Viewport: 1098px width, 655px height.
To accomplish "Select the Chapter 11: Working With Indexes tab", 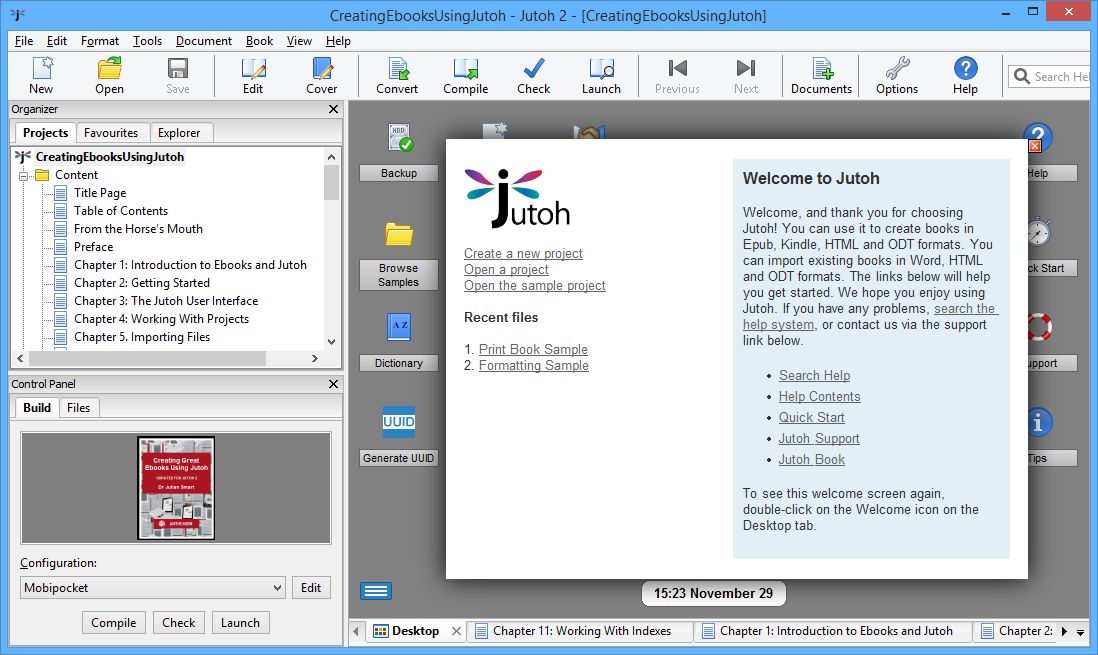I will point(582,631).
